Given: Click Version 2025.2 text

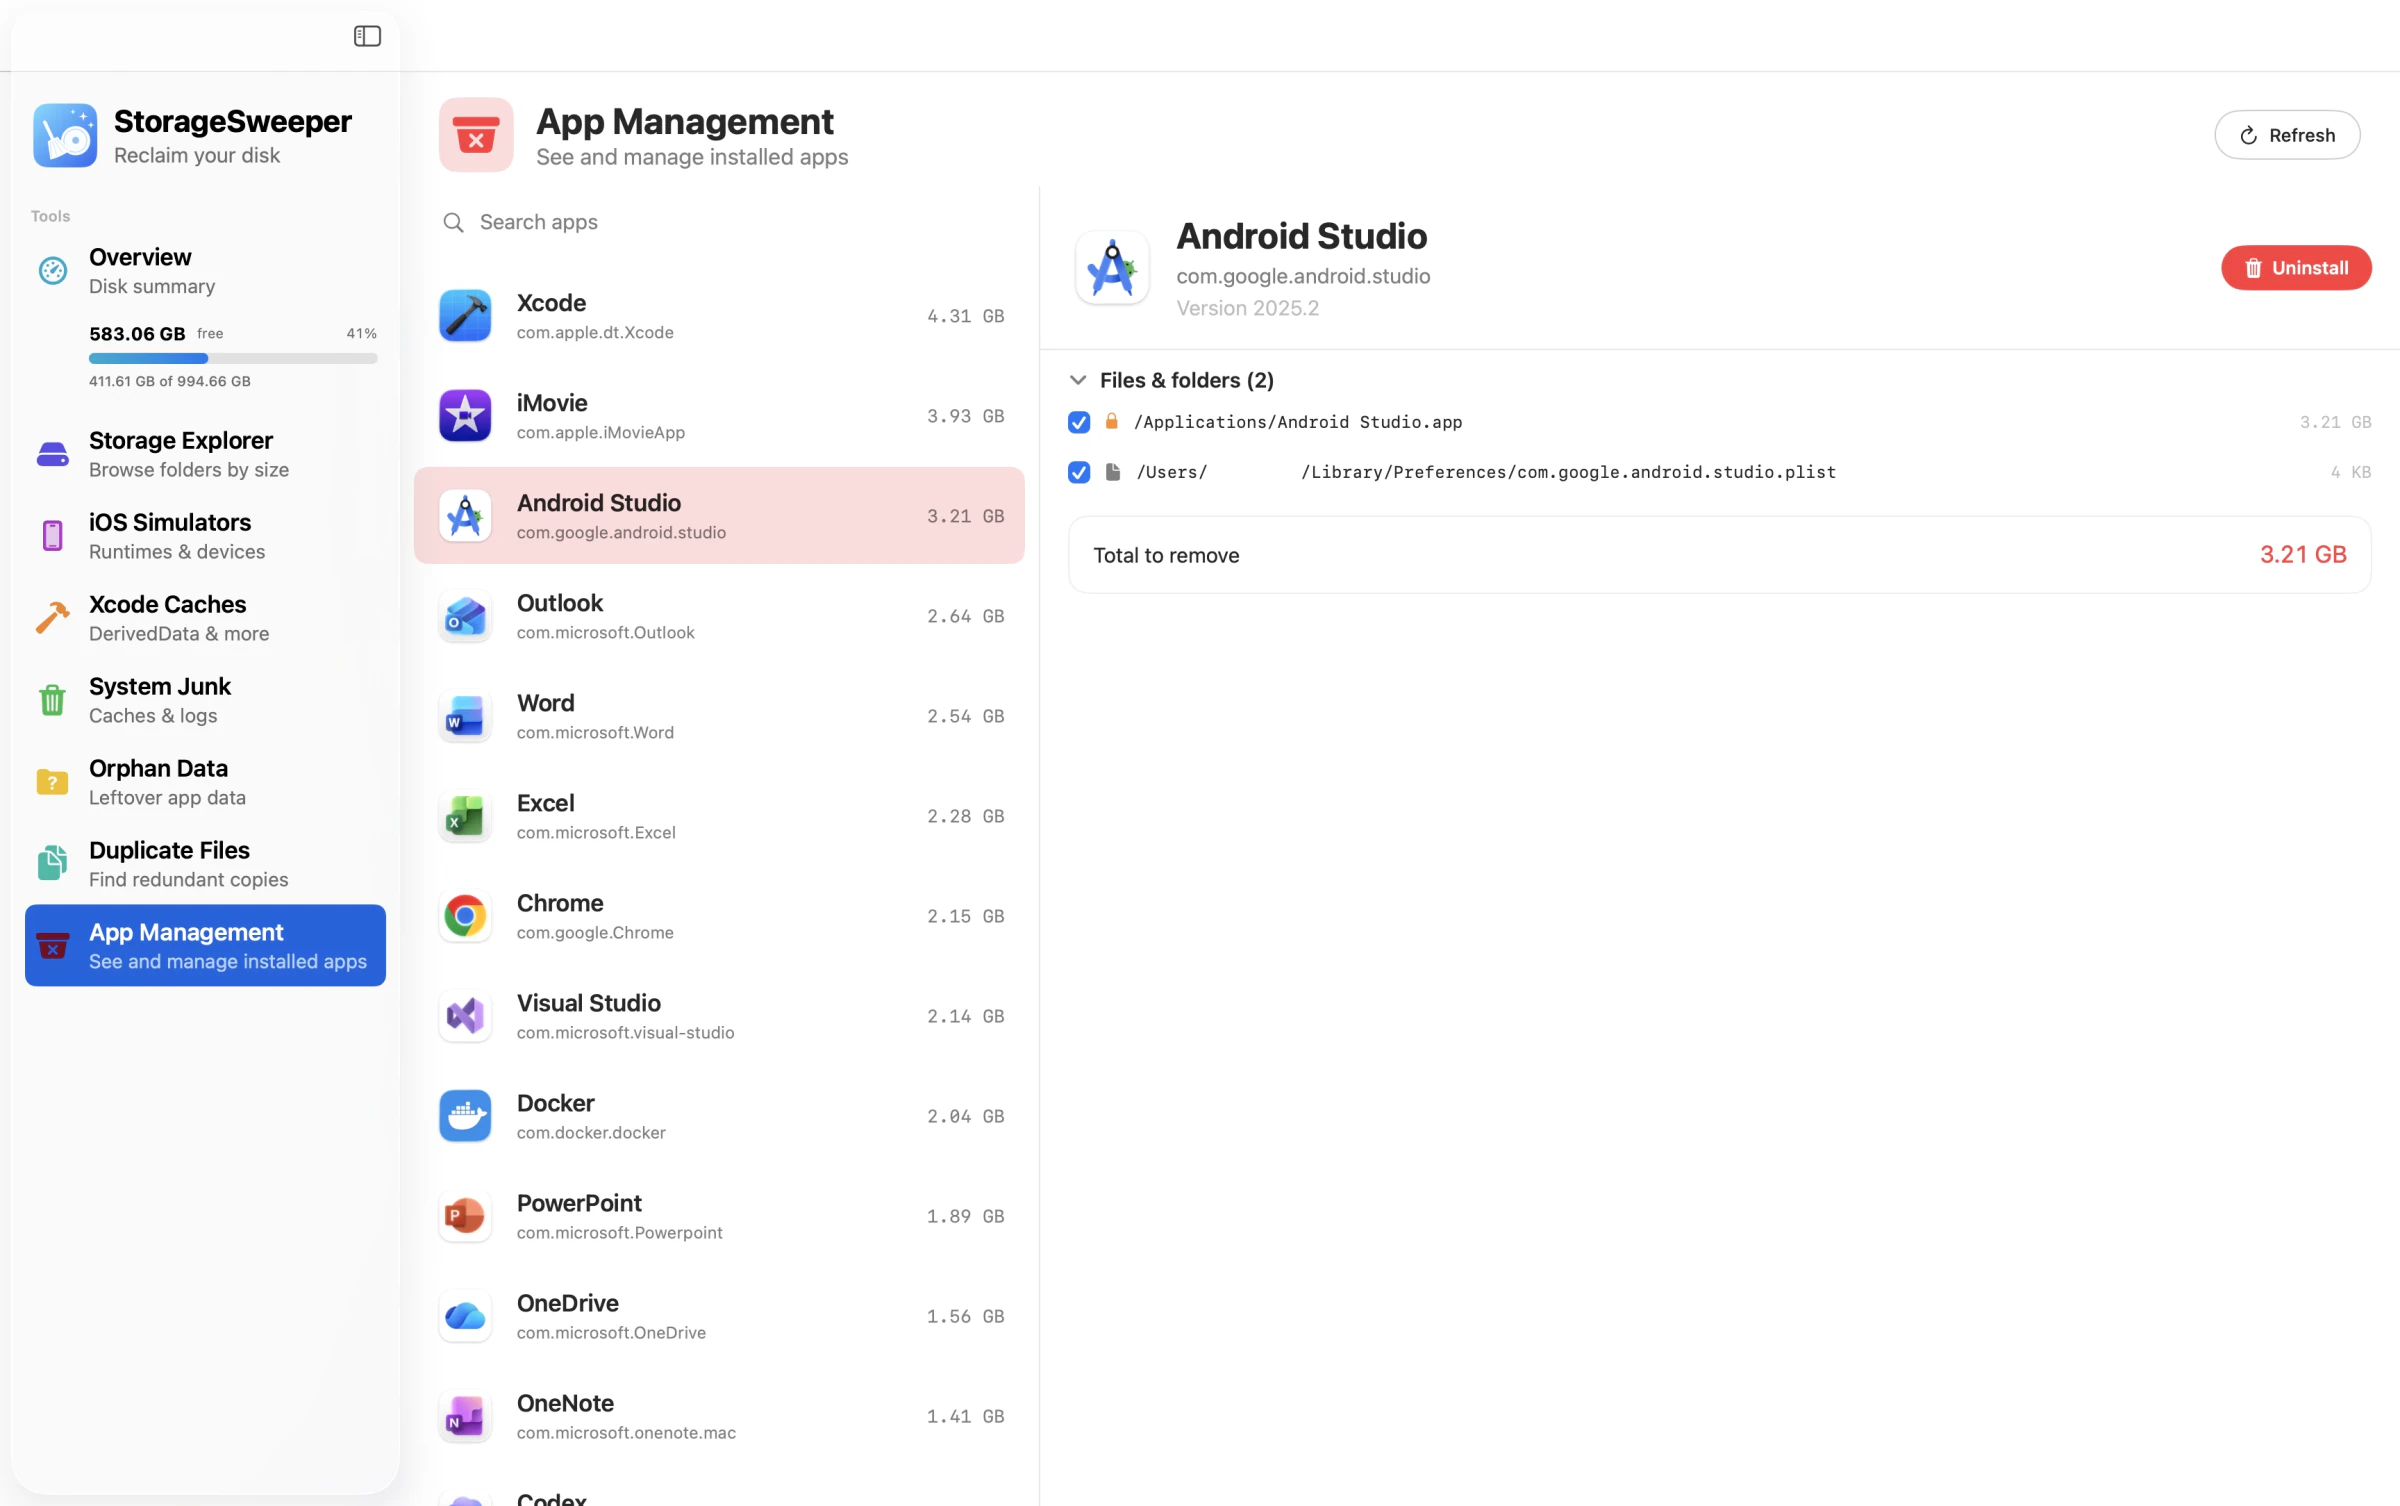Looking at the screenshot, I should click(x=1247, y=308).
